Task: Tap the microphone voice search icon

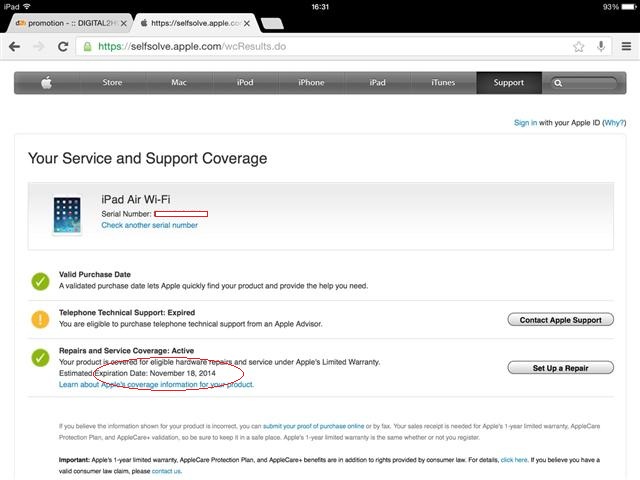Action: [x=601, y=46]
